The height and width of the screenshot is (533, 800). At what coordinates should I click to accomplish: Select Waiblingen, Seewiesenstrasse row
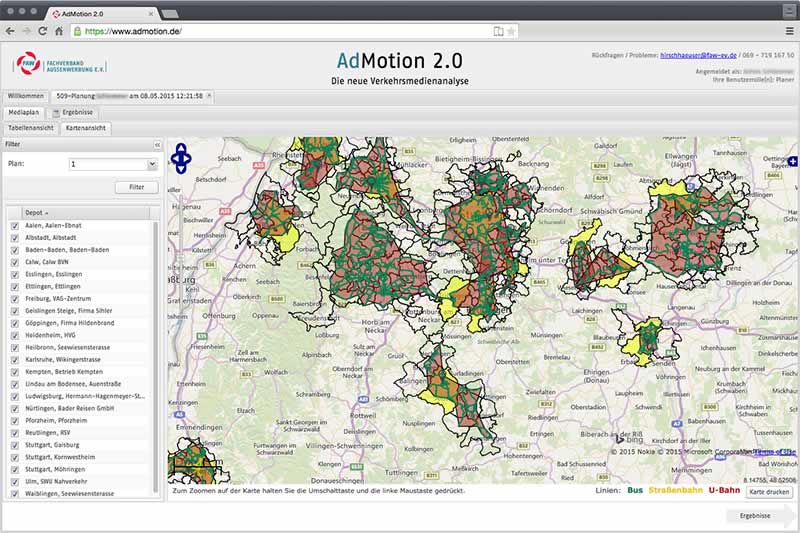80,493
